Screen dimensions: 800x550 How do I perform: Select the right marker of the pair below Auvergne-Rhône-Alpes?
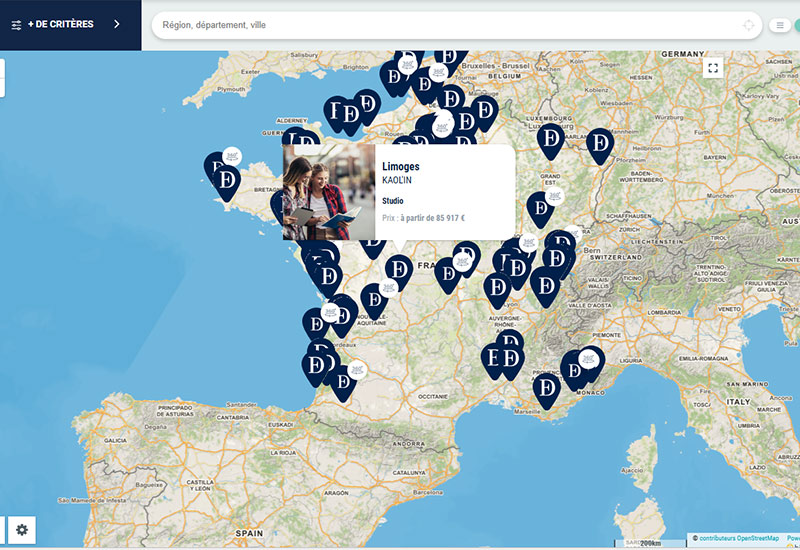[x=511, y=359]
